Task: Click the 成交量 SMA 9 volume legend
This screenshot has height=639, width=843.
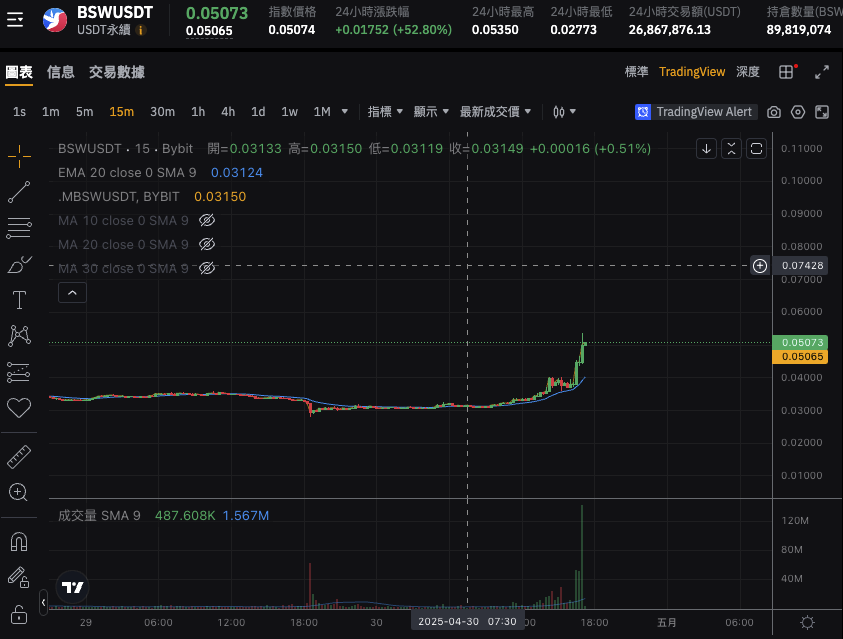Action: 99,516
